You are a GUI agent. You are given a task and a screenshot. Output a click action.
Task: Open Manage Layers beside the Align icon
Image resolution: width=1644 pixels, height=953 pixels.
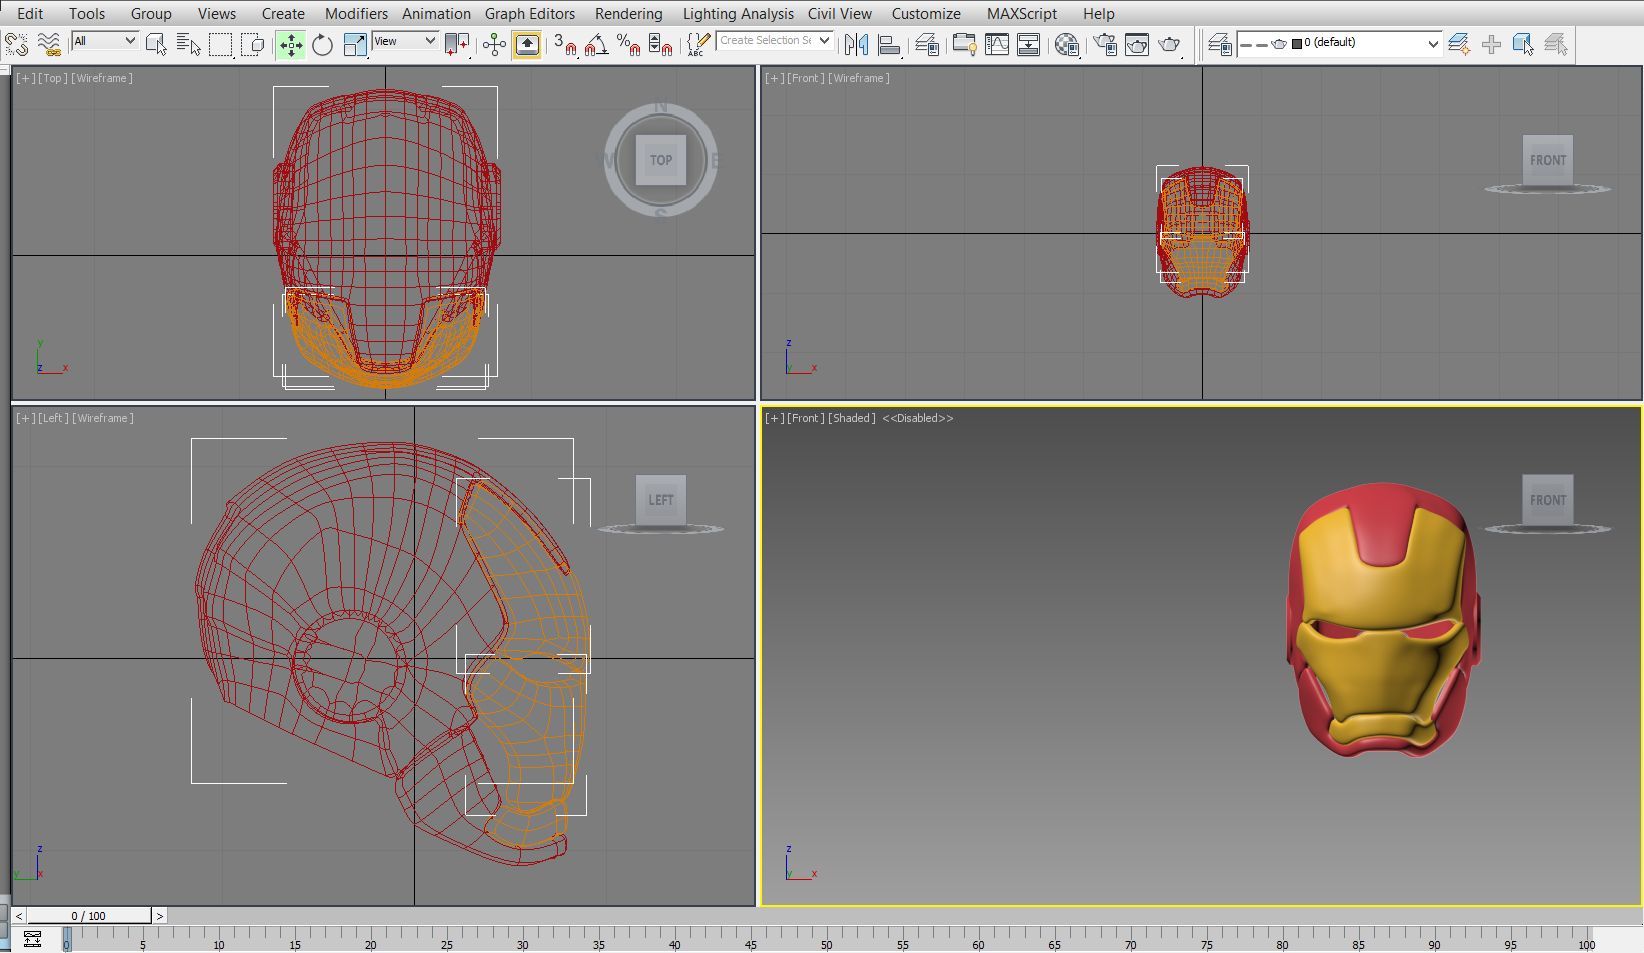coord(927,44)
